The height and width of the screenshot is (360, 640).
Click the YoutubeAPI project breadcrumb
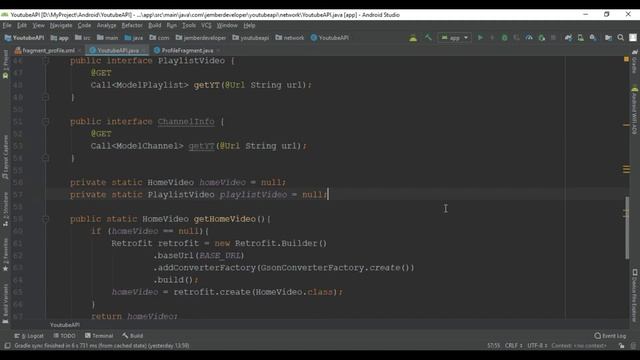[24, 38]
